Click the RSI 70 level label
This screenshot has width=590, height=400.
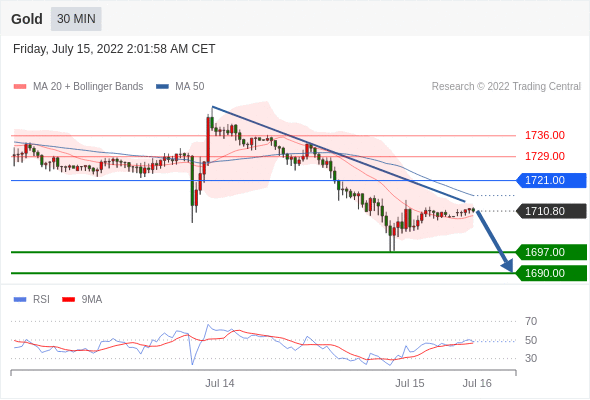point(531,321)
